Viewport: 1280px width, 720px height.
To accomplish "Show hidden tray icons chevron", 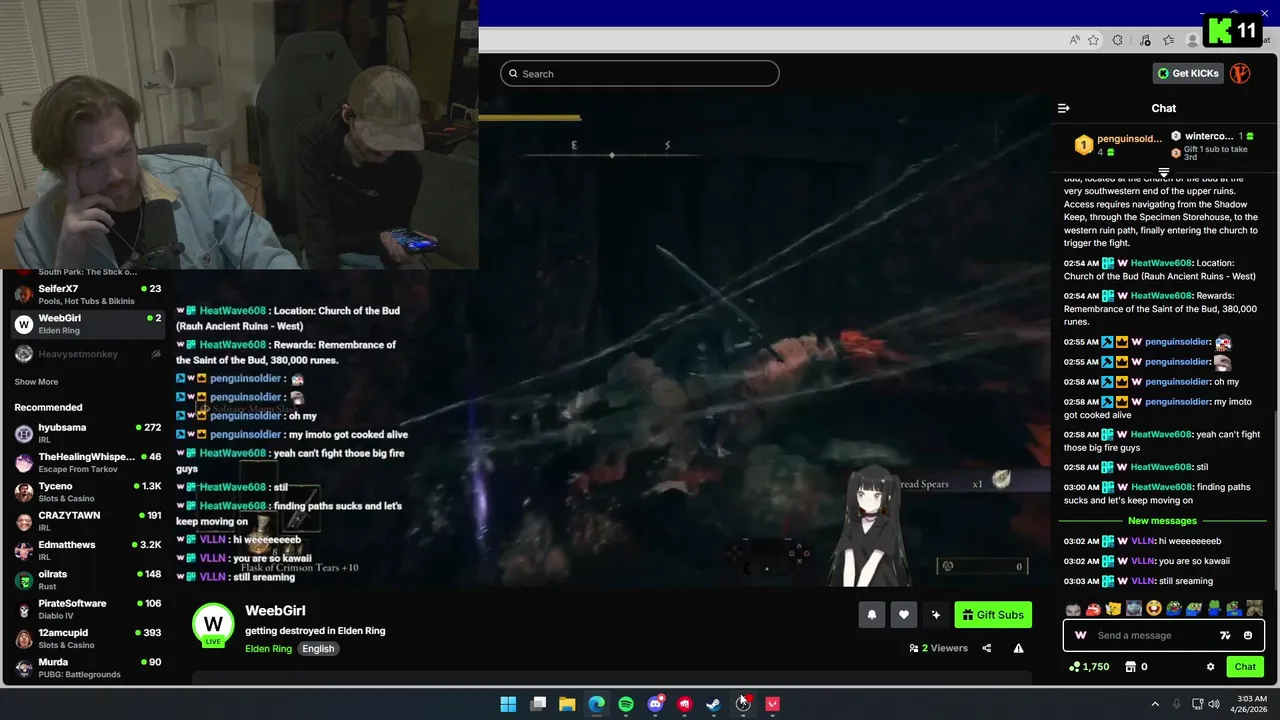I will point(1155,704).
